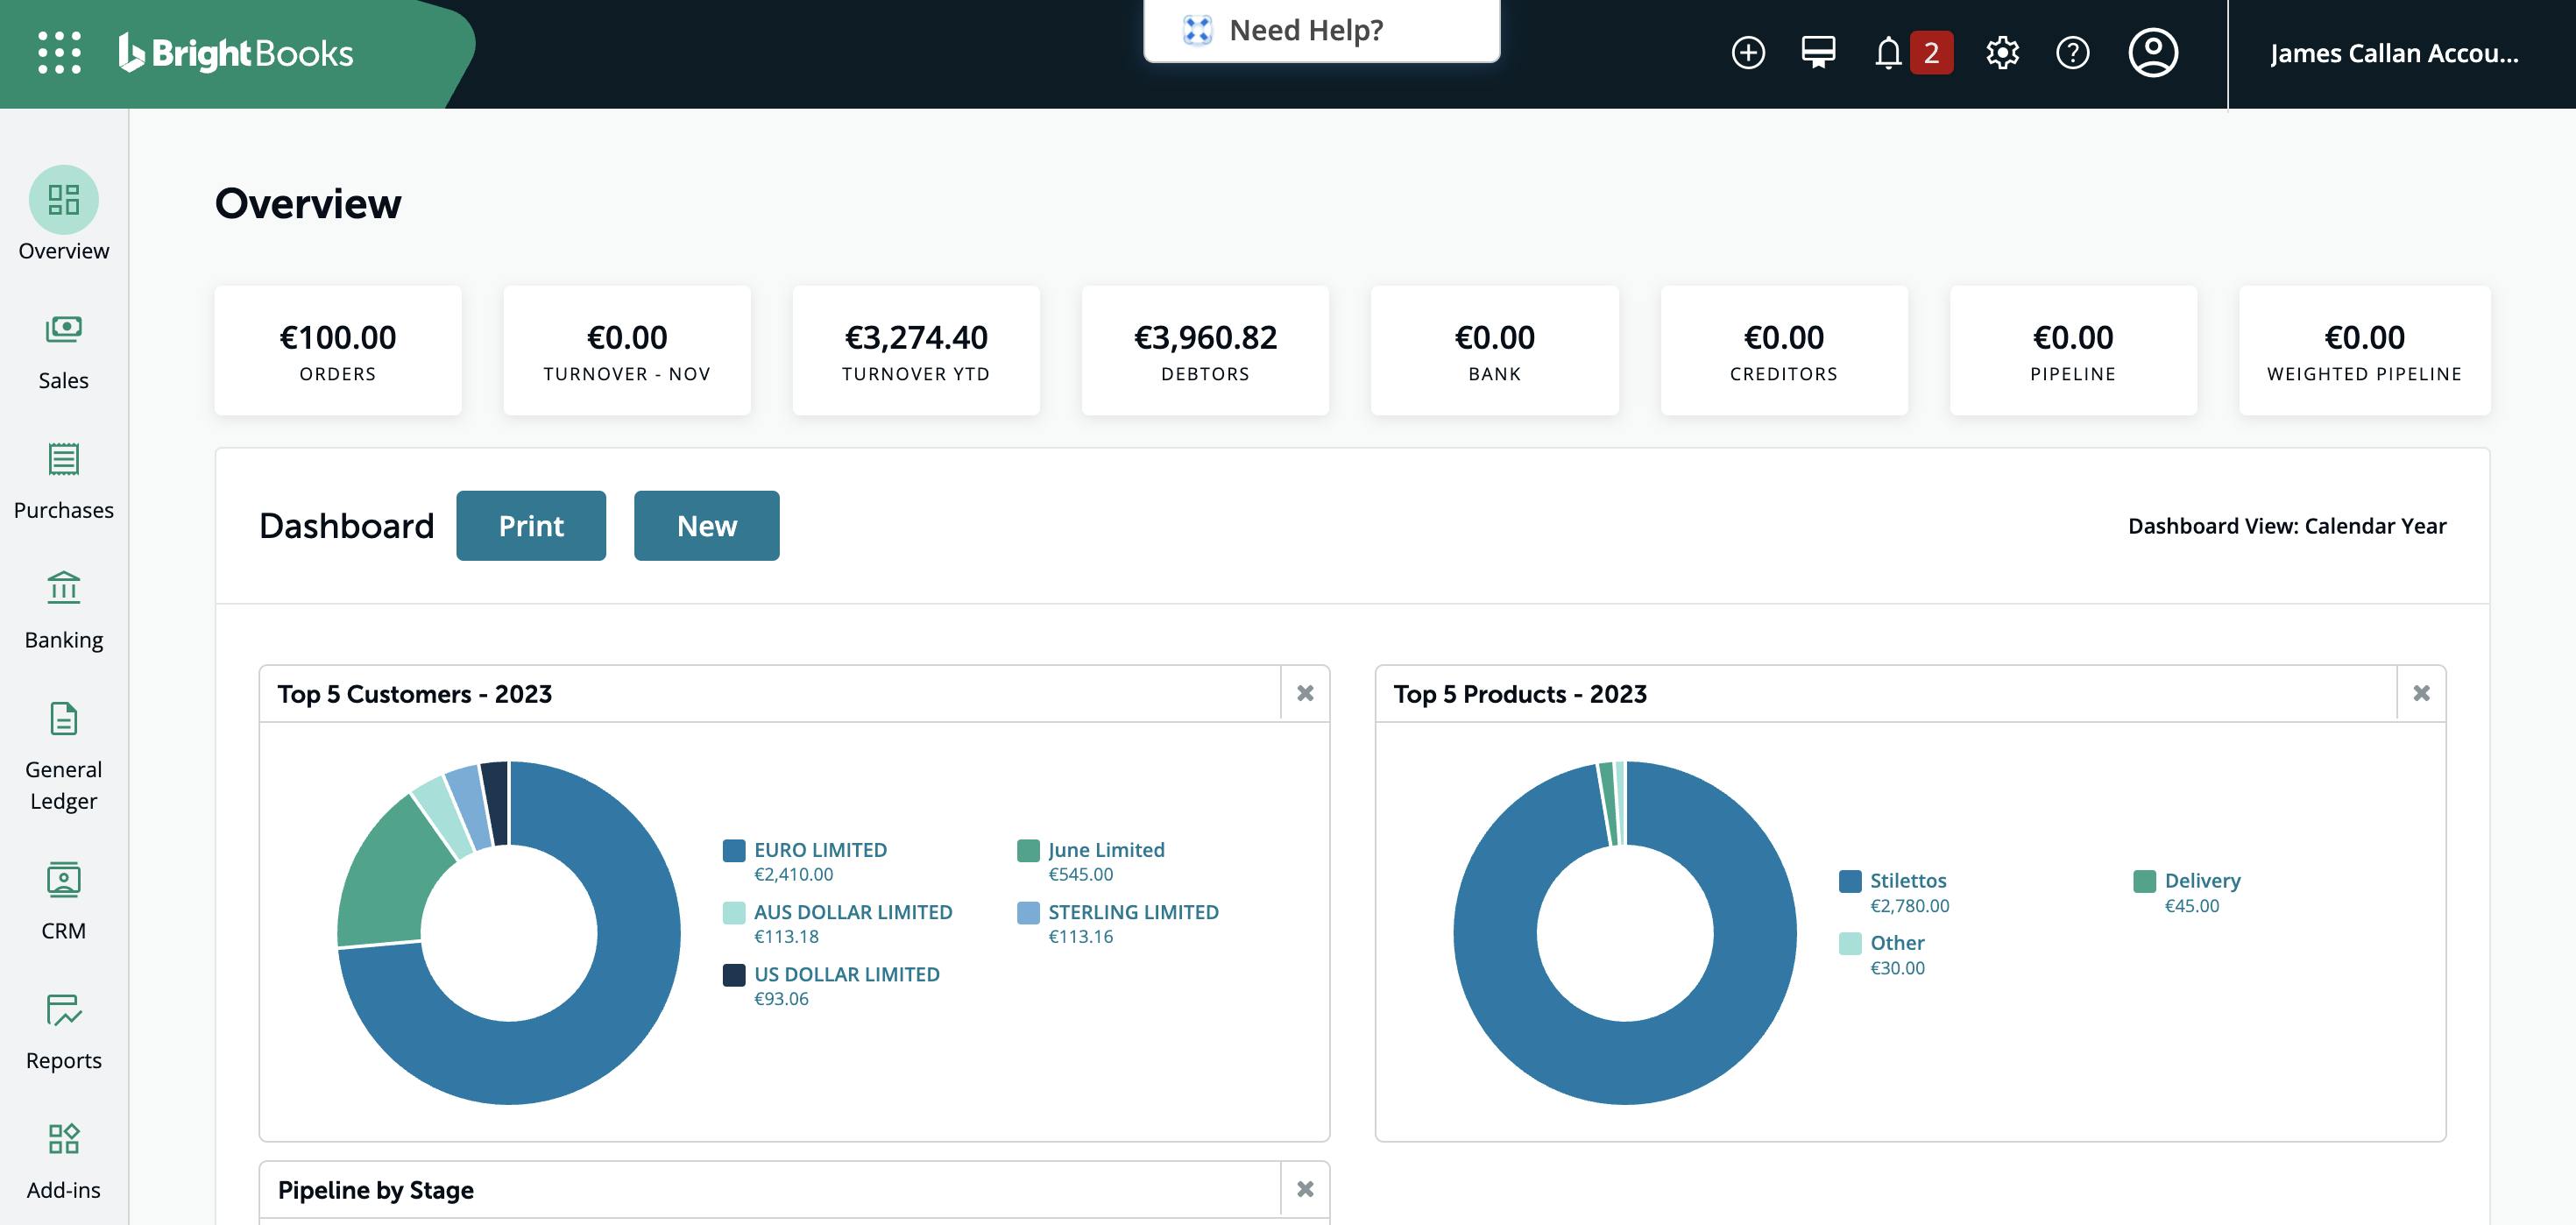The width and height of the screenshot is (2576, 1225).
Task: Click the Add-ins menu label
Action: 64,1190
